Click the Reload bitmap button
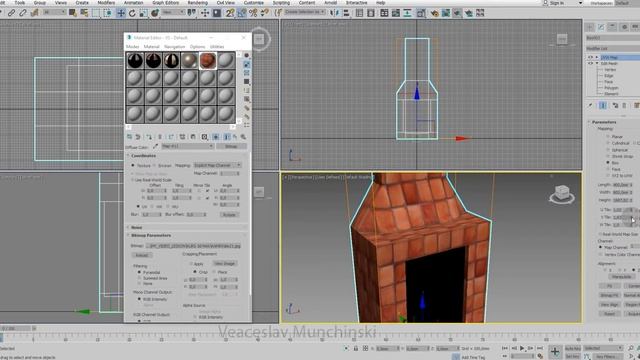The width and height of the screenshot is (640, 360). (142, 255)
